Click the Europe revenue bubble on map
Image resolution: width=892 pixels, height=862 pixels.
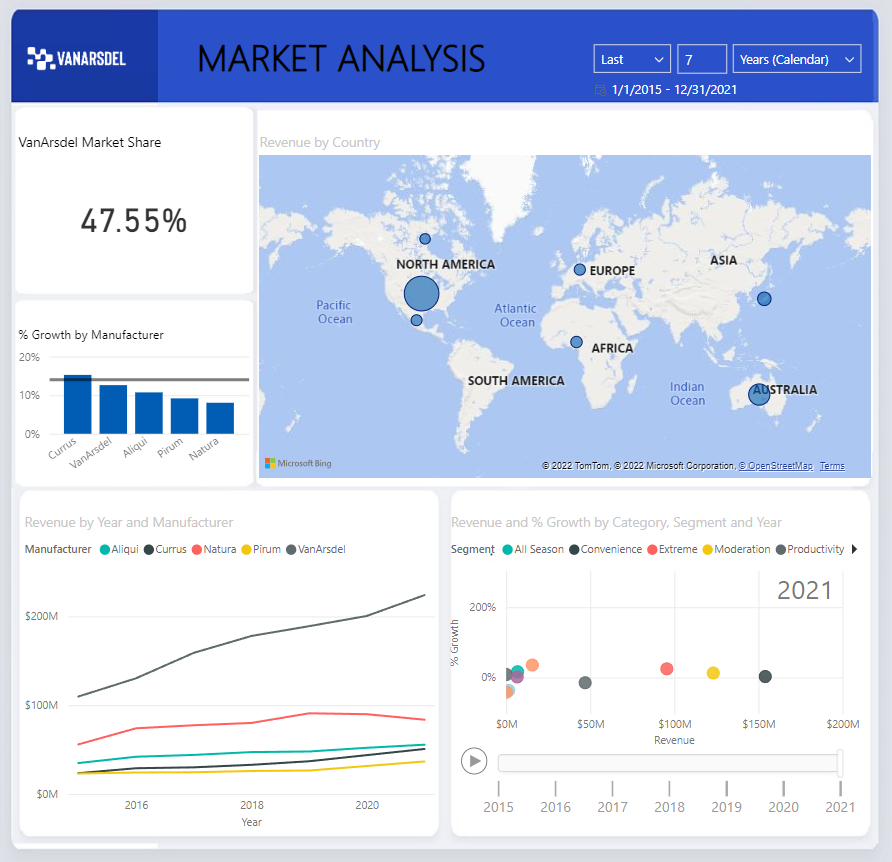[x=580, y=270]
